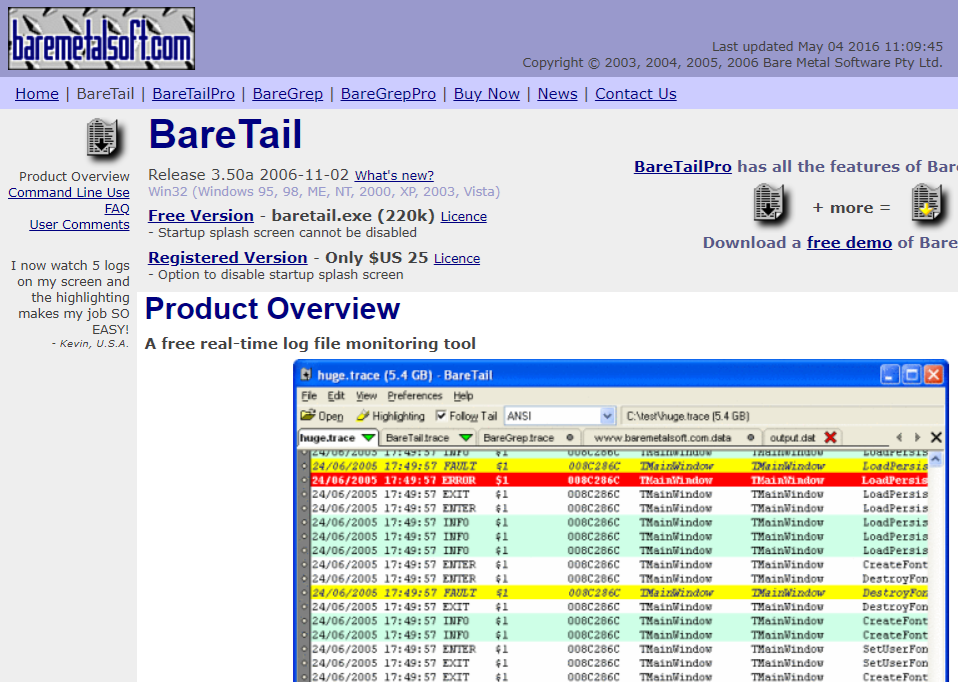Toggle the Follow Tail checkbox
958x682 pixels.
(x=441, y=416)
